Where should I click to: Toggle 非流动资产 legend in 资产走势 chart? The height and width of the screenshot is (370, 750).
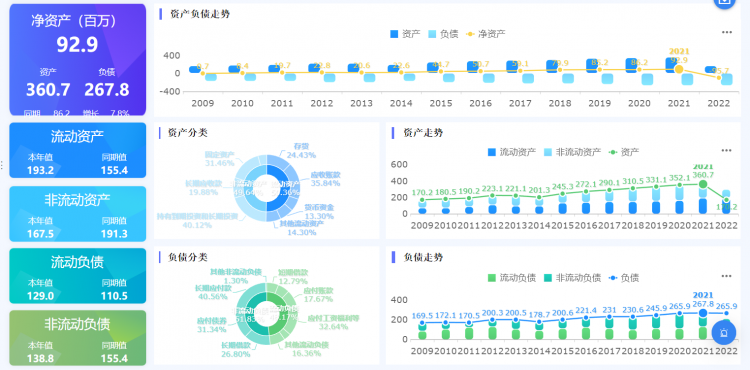tap(573, 152)
